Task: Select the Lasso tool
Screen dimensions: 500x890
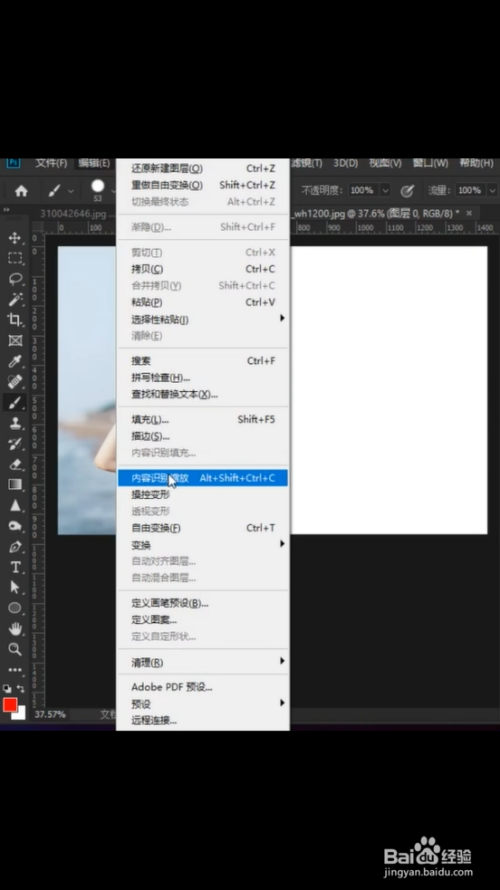Action: tap(15, 279)
